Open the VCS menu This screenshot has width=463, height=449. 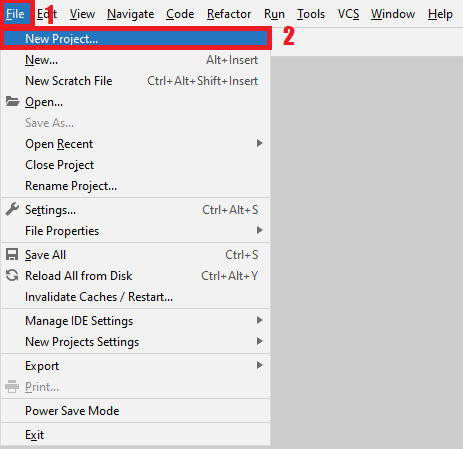348,14
